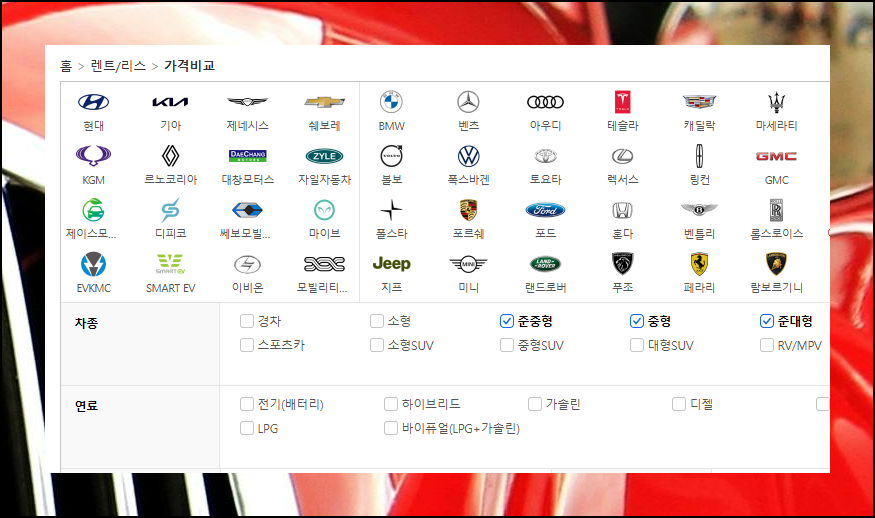
Task: Select the Chevrolet (쉐보레) bowtie logo
Action: click(x=324, y=102)
